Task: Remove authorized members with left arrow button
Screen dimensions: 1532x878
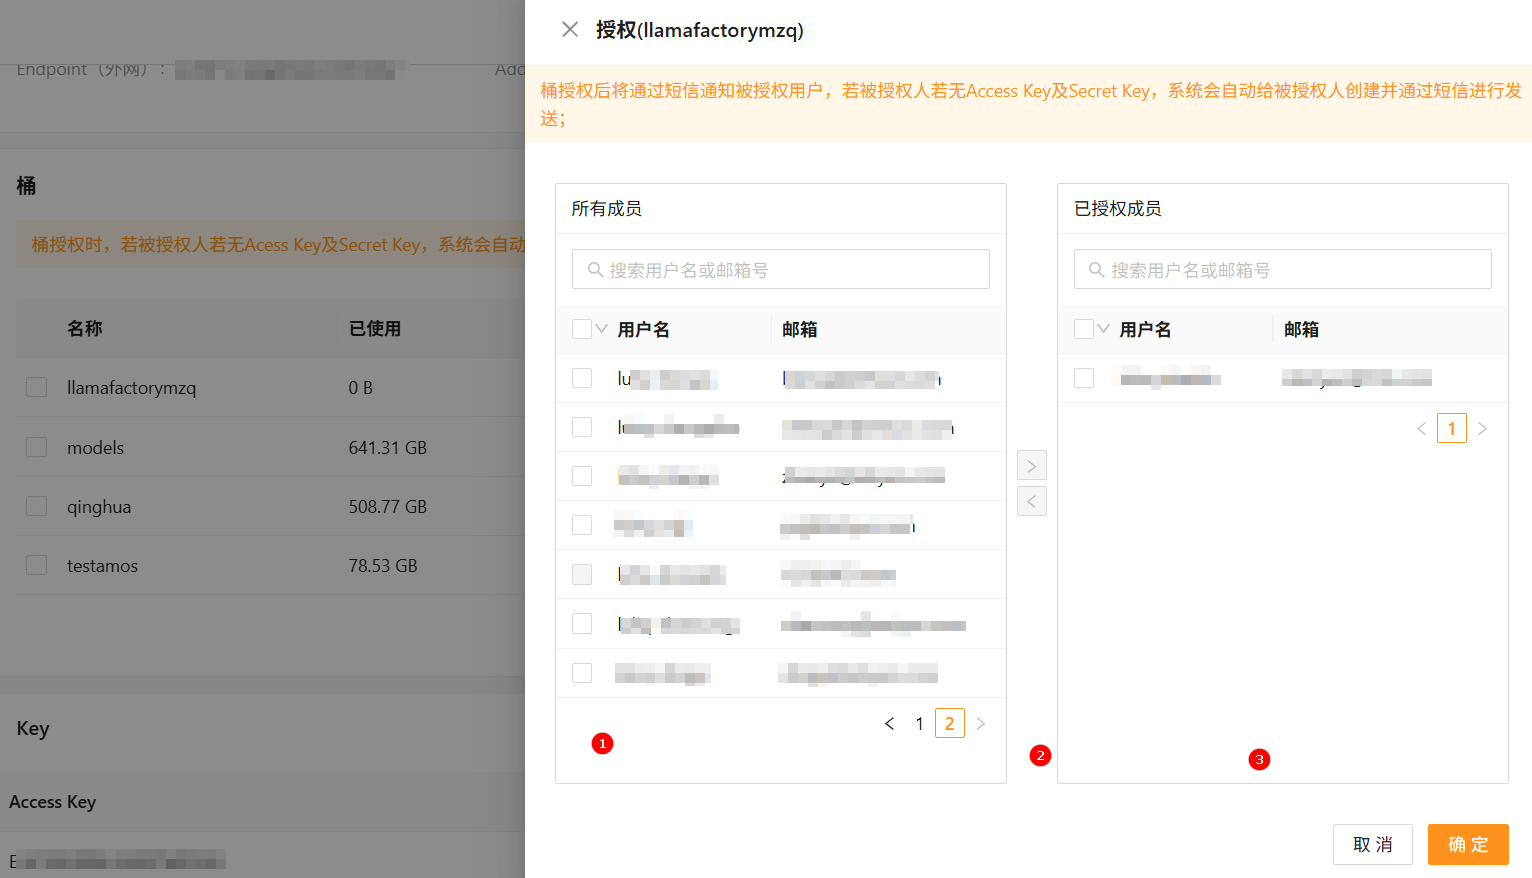Action: 1032,501
